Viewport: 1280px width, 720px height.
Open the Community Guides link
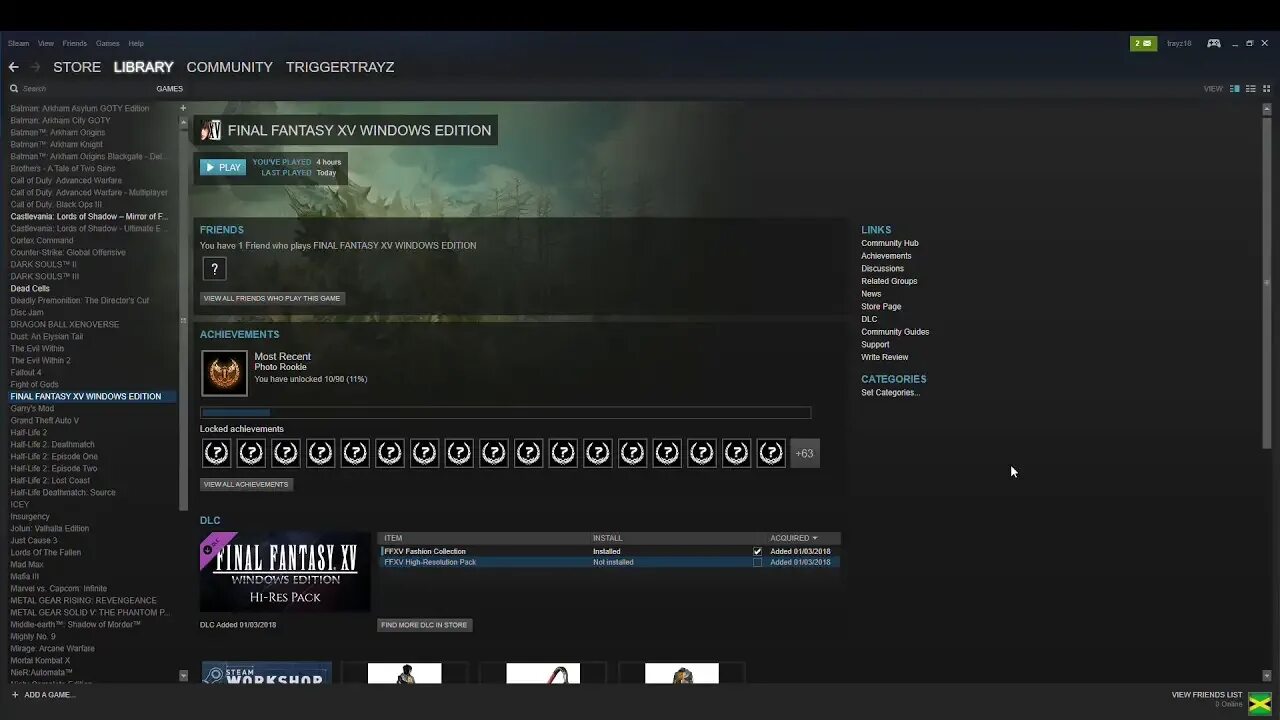(895, 332)
